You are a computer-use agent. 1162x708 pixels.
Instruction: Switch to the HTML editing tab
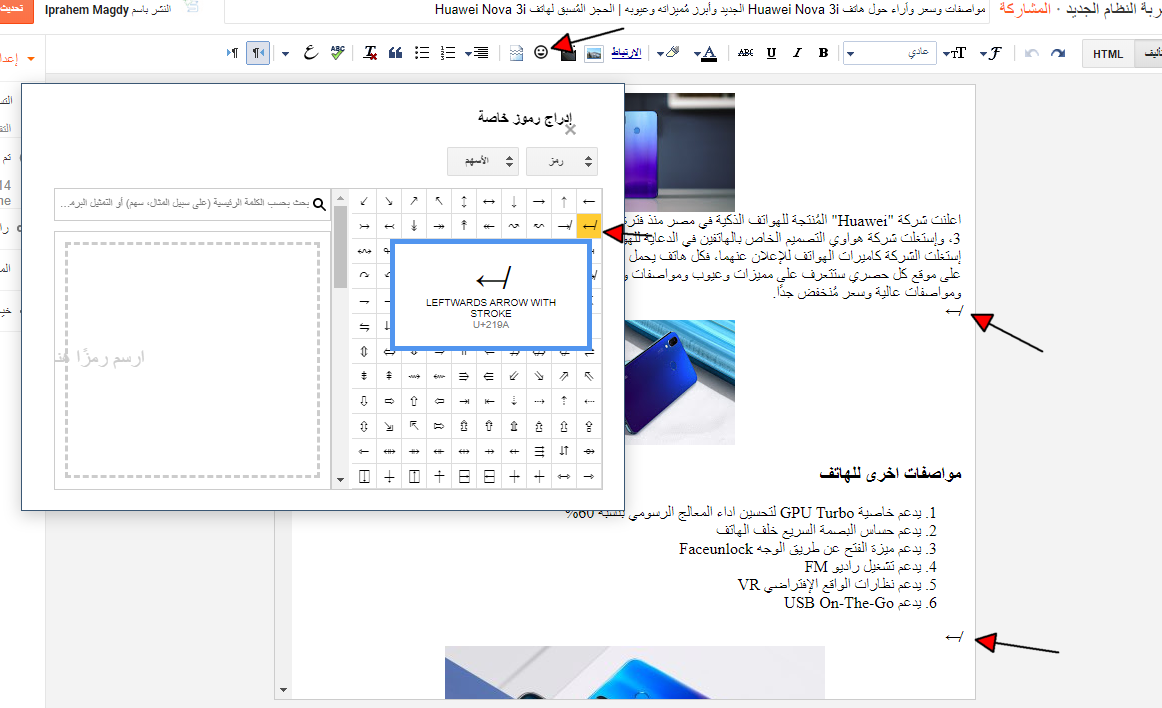click(x=1108, y=53)
